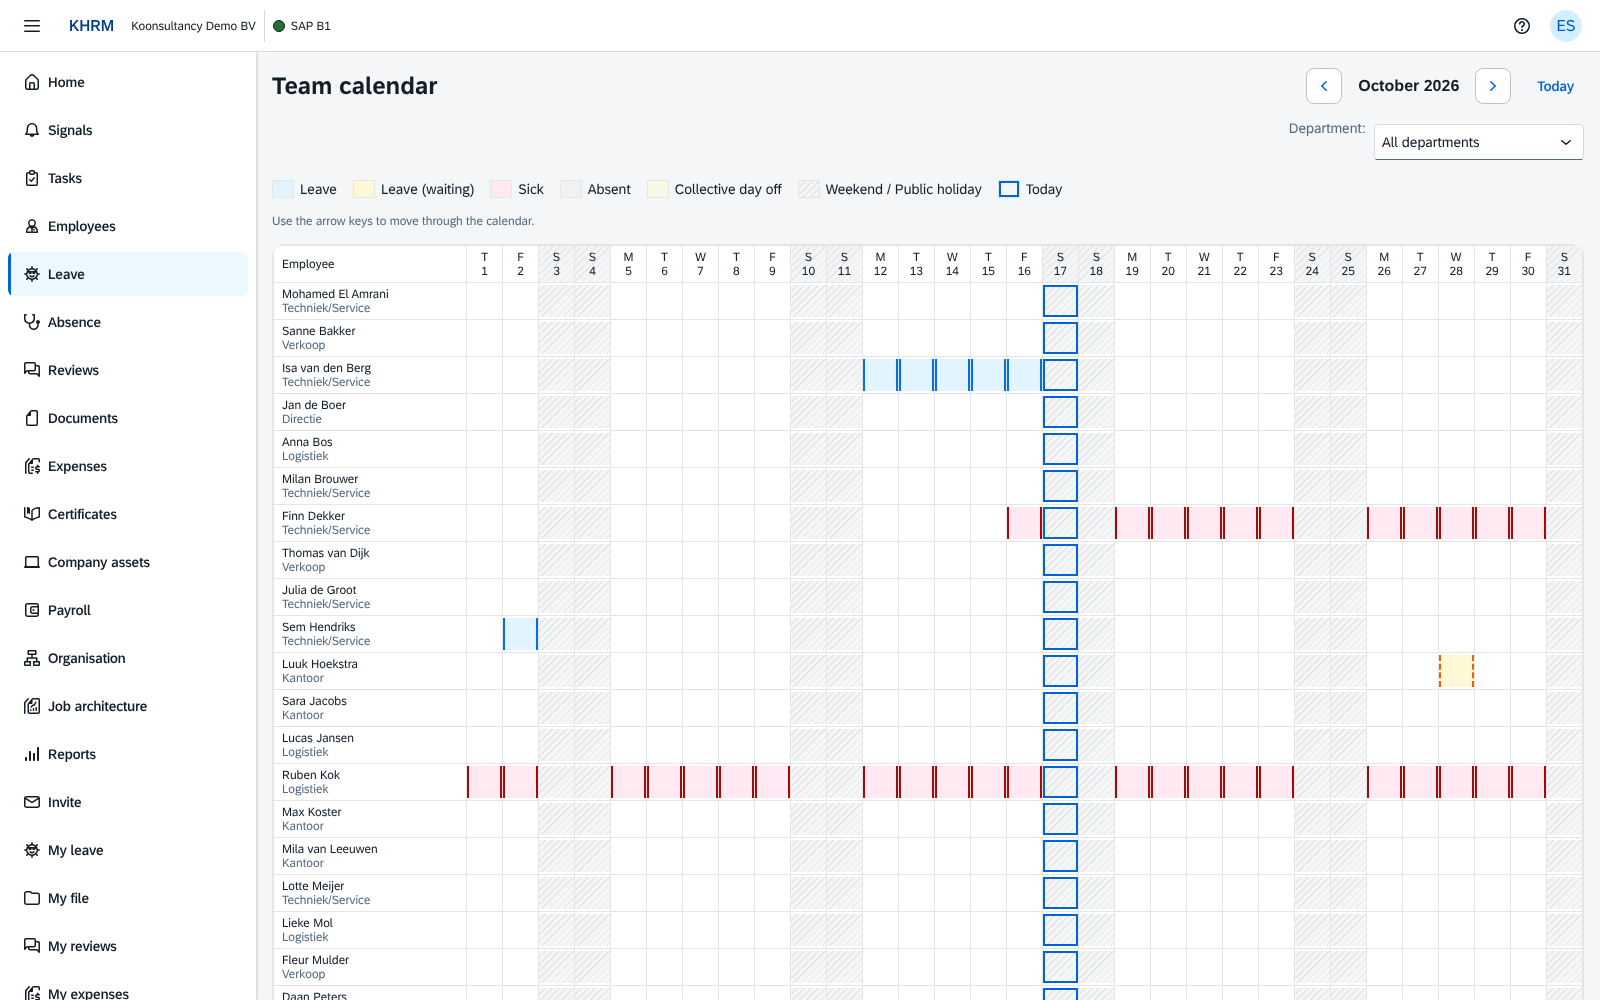Click the Signals bell icon

(32, 130)
